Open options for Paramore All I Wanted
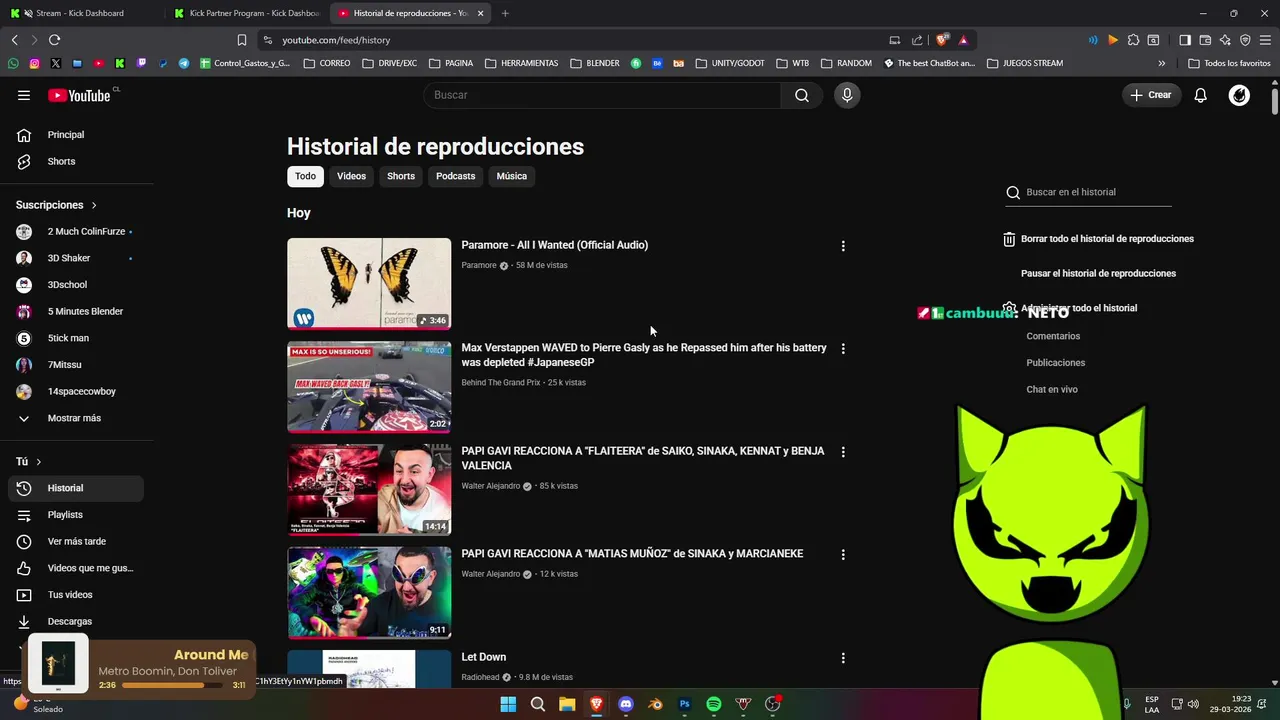The height and width of the screenshot is (720, 1280). (843, 246)
